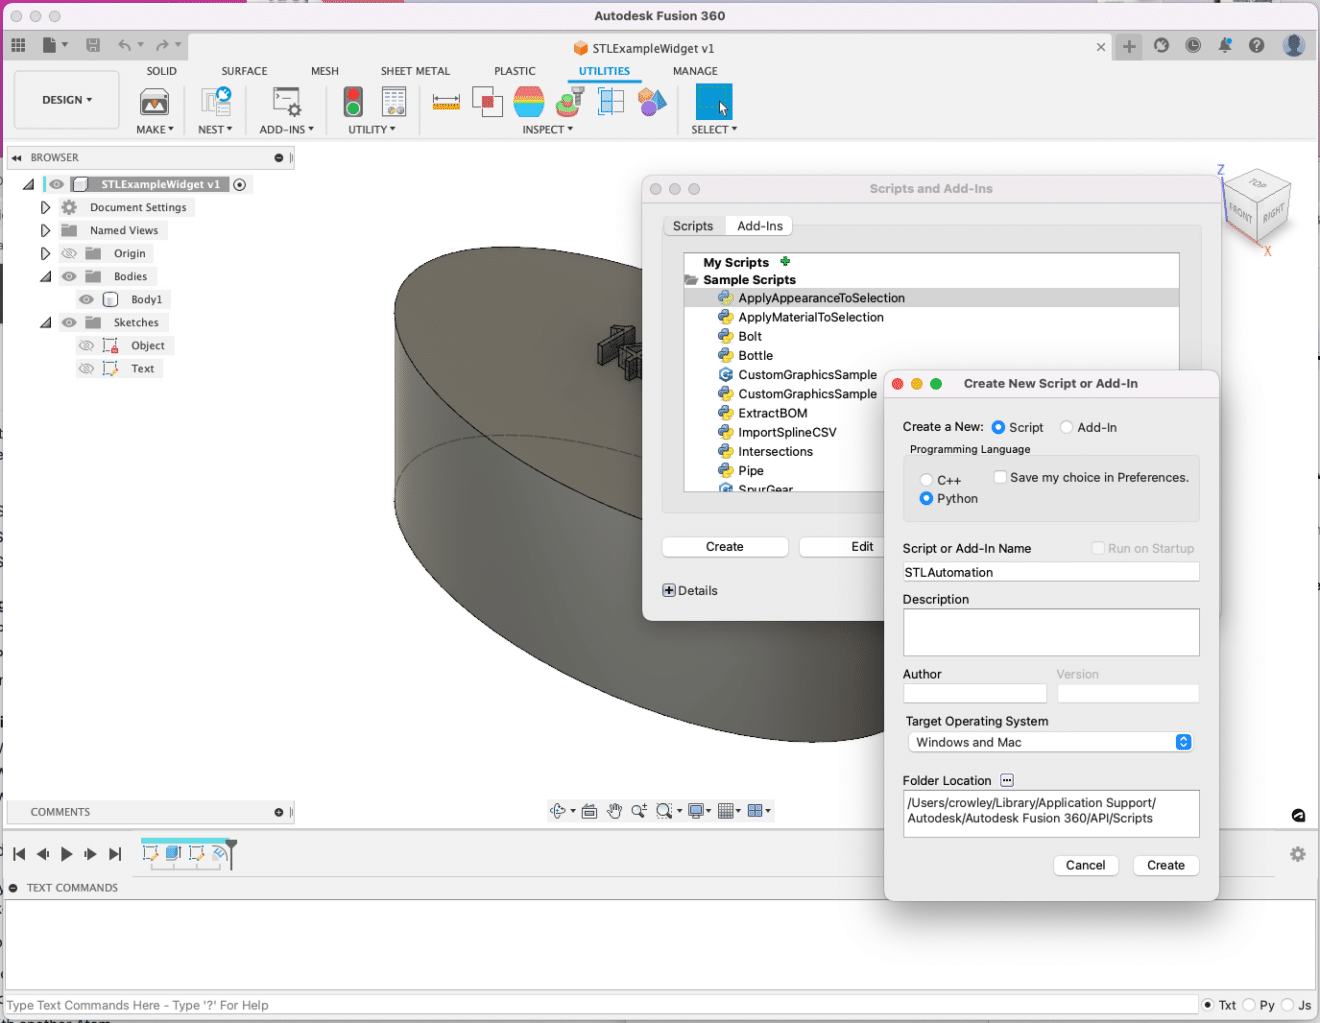Screen dimensions: 1320x1023
Task: Switch to the Add-Ins tab
Action: click(758, 225)
